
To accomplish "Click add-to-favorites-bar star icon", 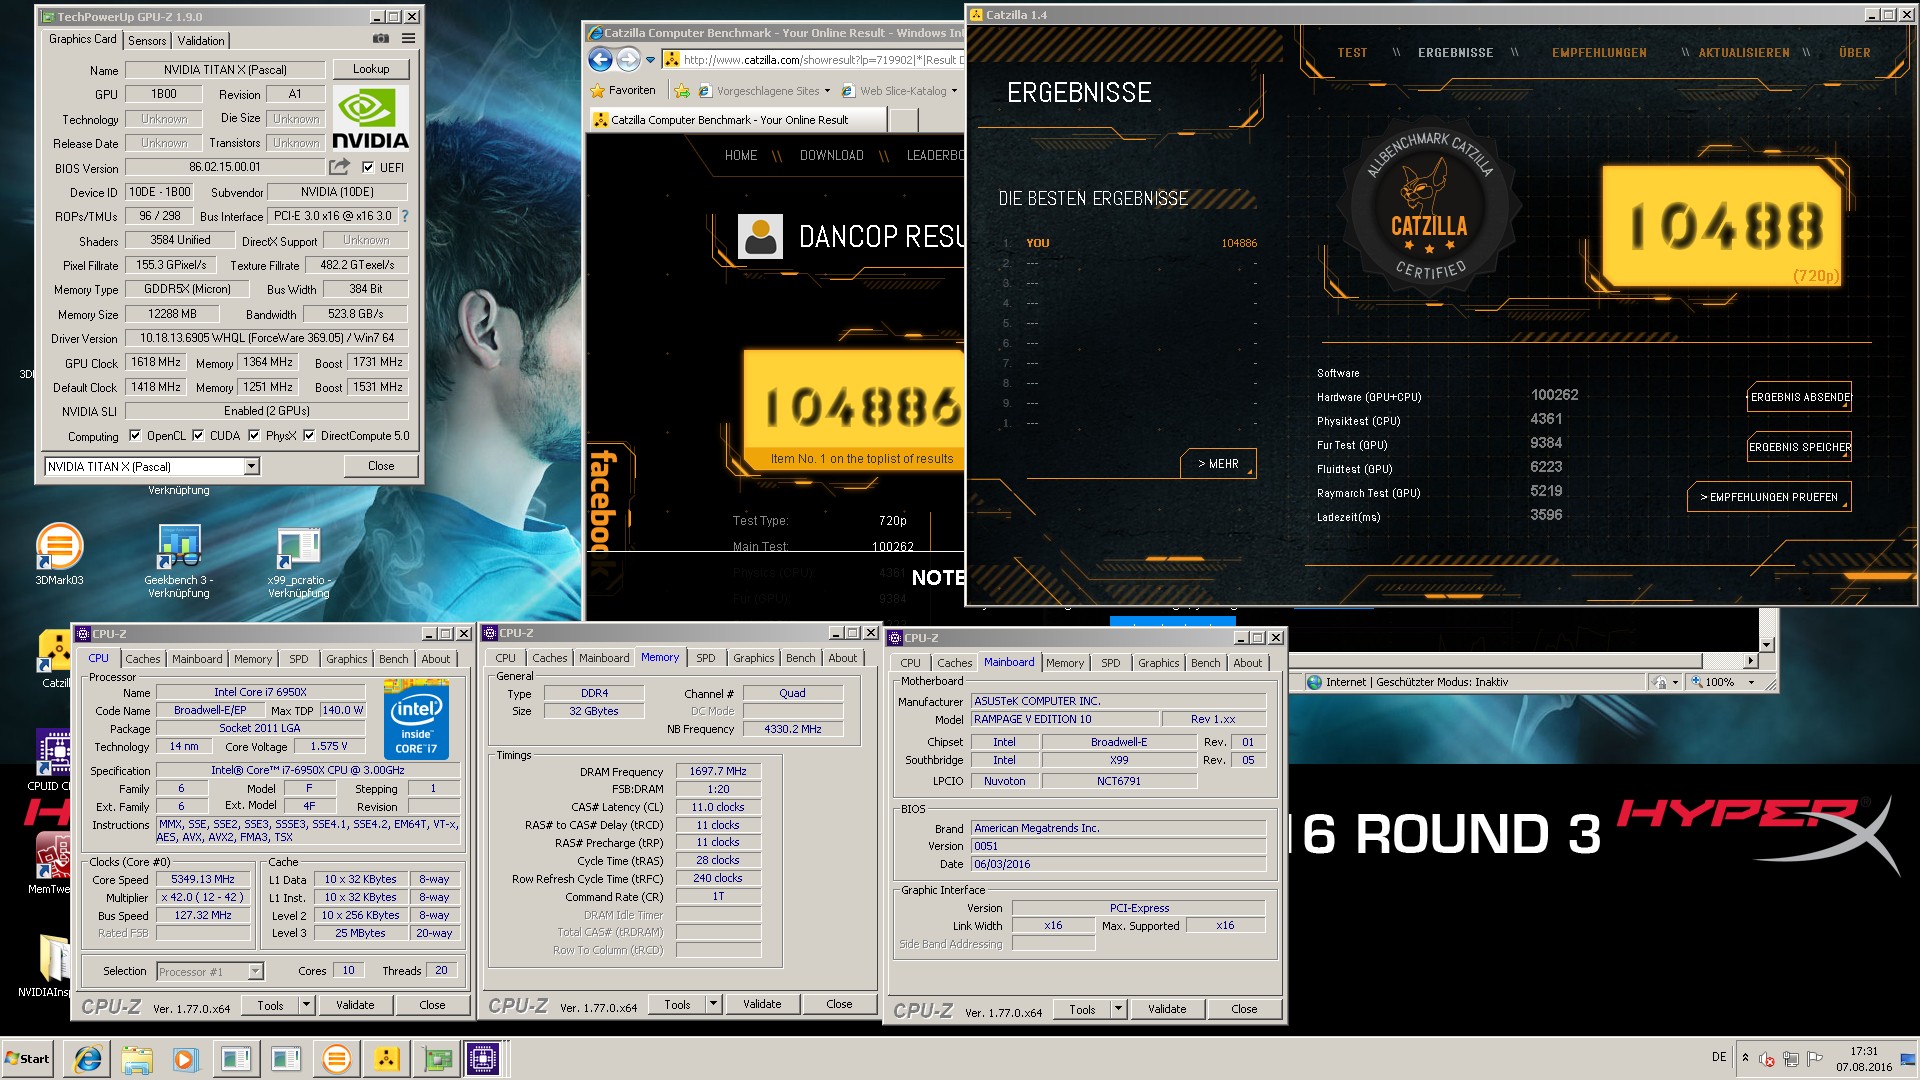I will pos(682,91).
